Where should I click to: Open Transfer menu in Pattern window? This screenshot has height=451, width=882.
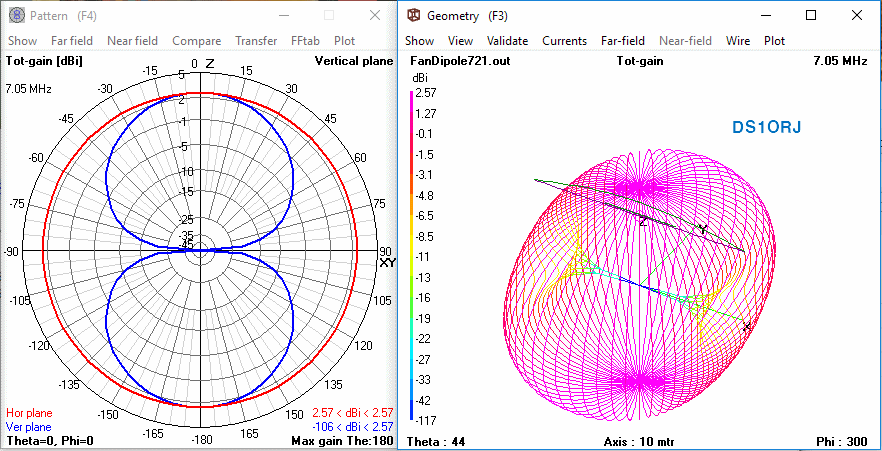pyautogui.click(x=256, y=40)
